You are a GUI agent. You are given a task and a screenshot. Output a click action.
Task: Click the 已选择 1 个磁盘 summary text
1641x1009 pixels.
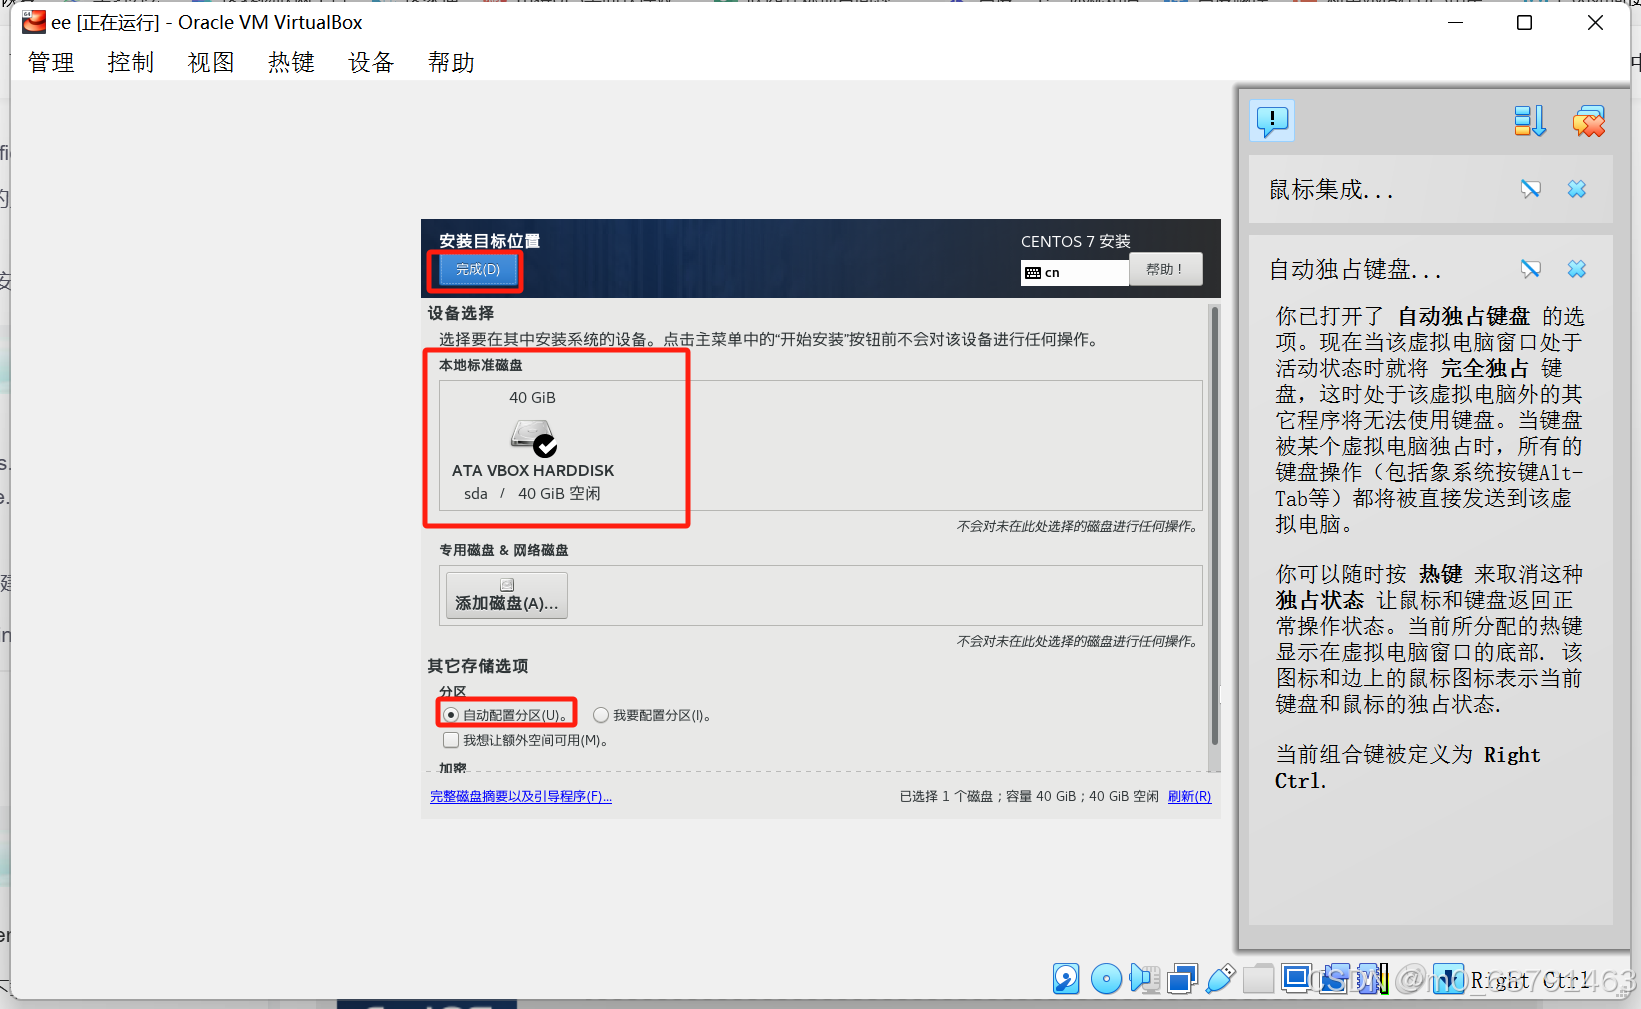[x=1029, y=796]
